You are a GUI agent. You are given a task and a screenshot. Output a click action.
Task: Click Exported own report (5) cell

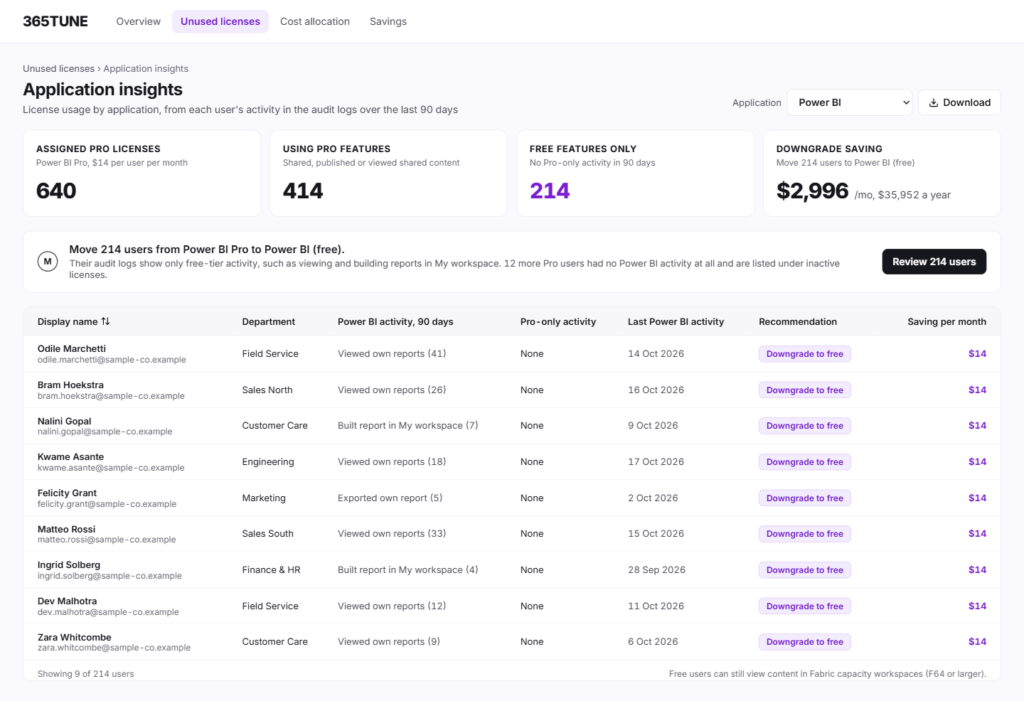[x=390, y=498]
